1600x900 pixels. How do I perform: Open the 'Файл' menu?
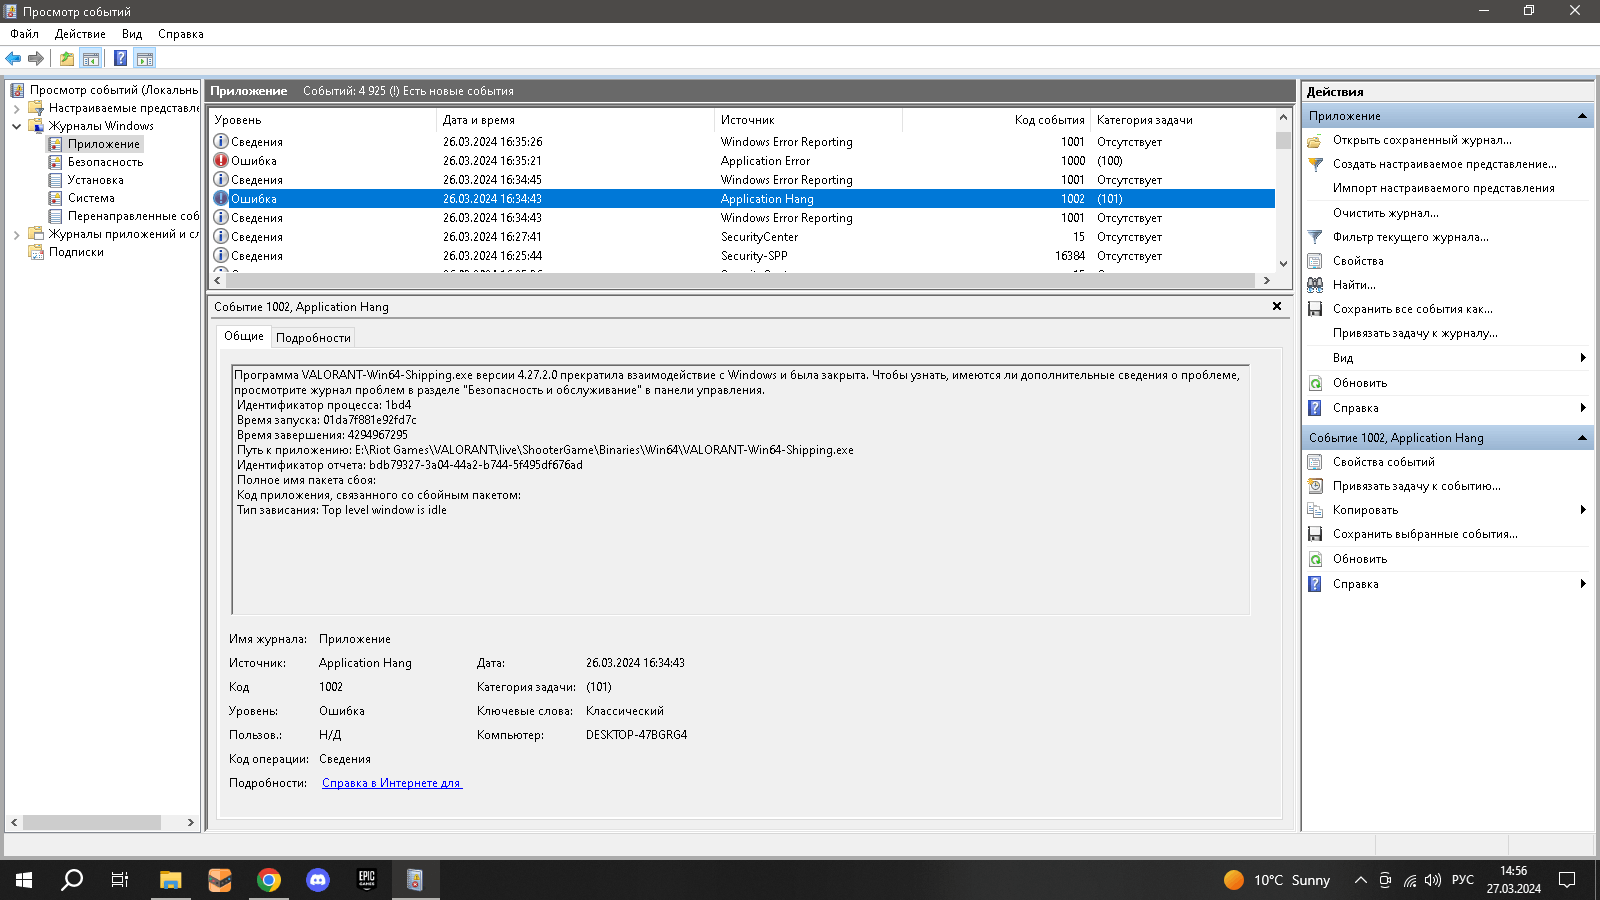click(25, 34)
